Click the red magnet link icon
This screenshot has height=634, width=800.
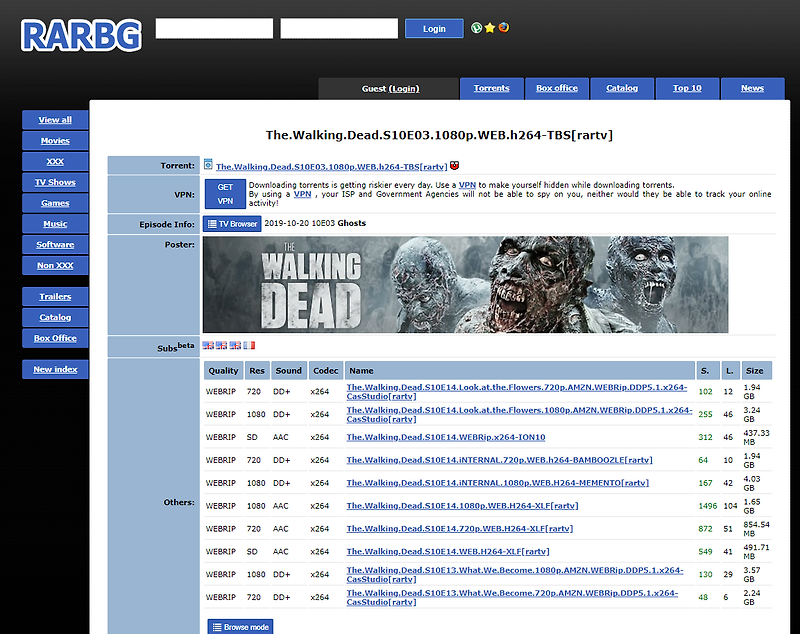point(455,166)
